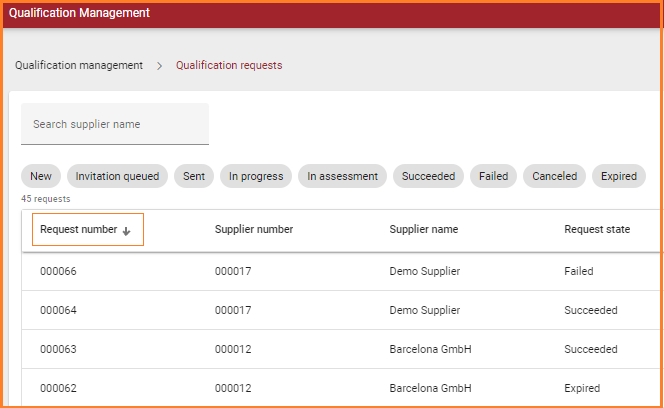Image resolution: width=664 pixels, height=408 pixels.
Task: Select the Canceled filter chip
Action: click(x=554, y=176)
